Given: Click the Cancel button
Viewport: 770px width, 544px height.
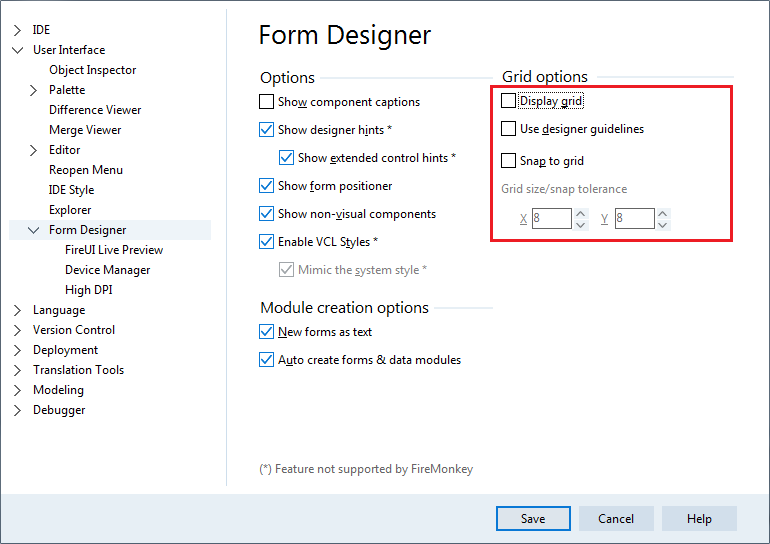Looking at the screenshot, I should (x=616, y=518).
